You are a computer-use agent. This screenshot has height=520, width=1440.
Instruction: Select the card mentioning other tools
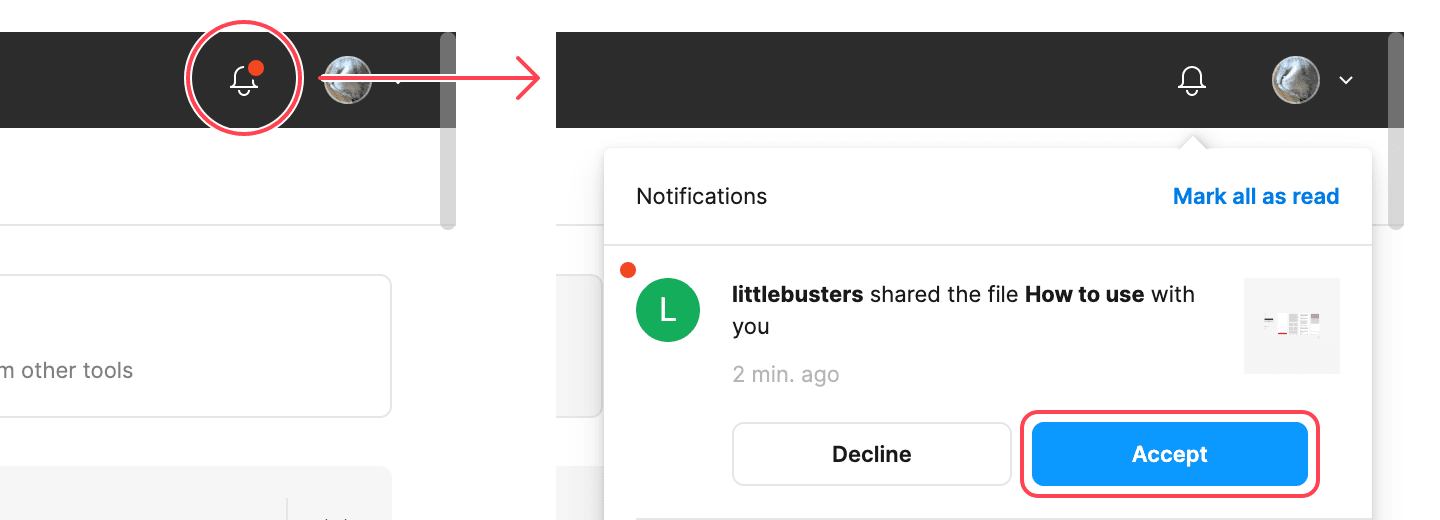(x=190, y=346)
